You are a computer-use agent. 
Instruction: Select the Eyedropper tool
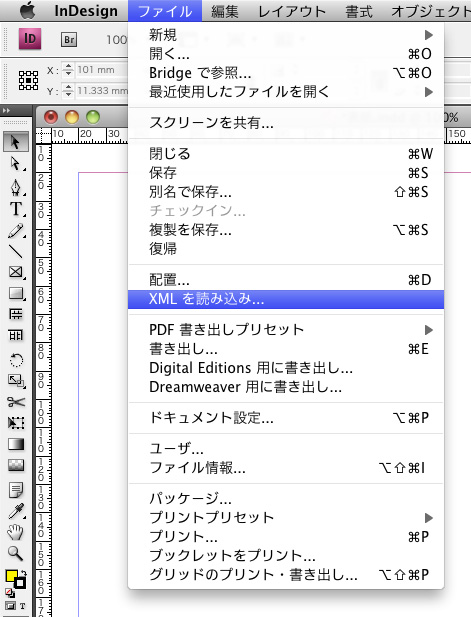click(16, 511)
